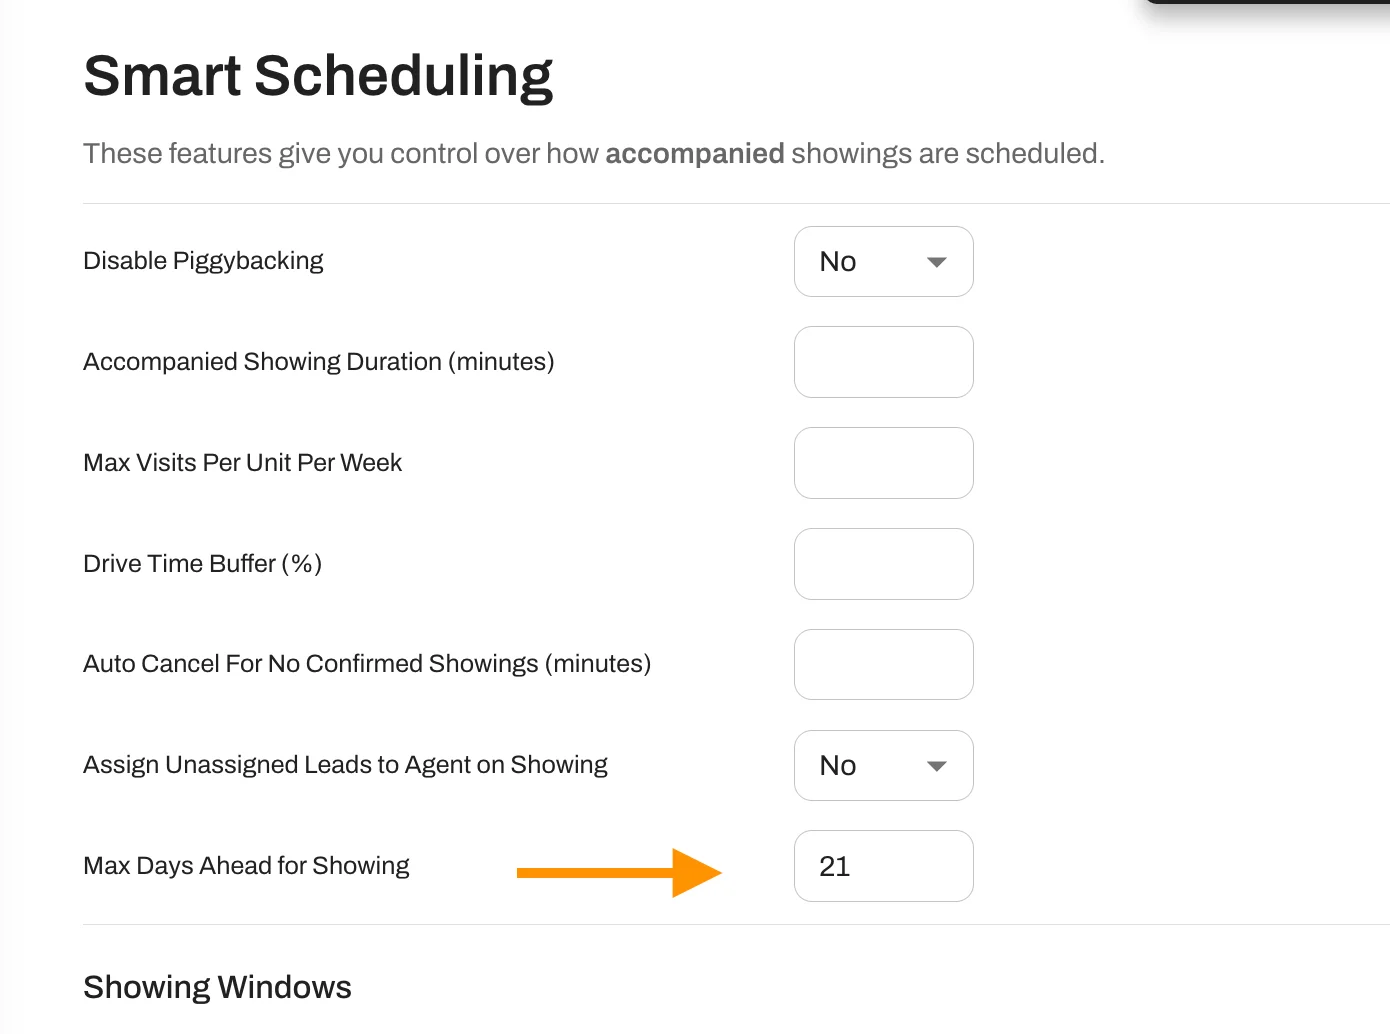Viewport: 1390px width, 1034px height.
Task: Expand the Assign Unassigned Leads dropdown
Action: click(883, 765)
